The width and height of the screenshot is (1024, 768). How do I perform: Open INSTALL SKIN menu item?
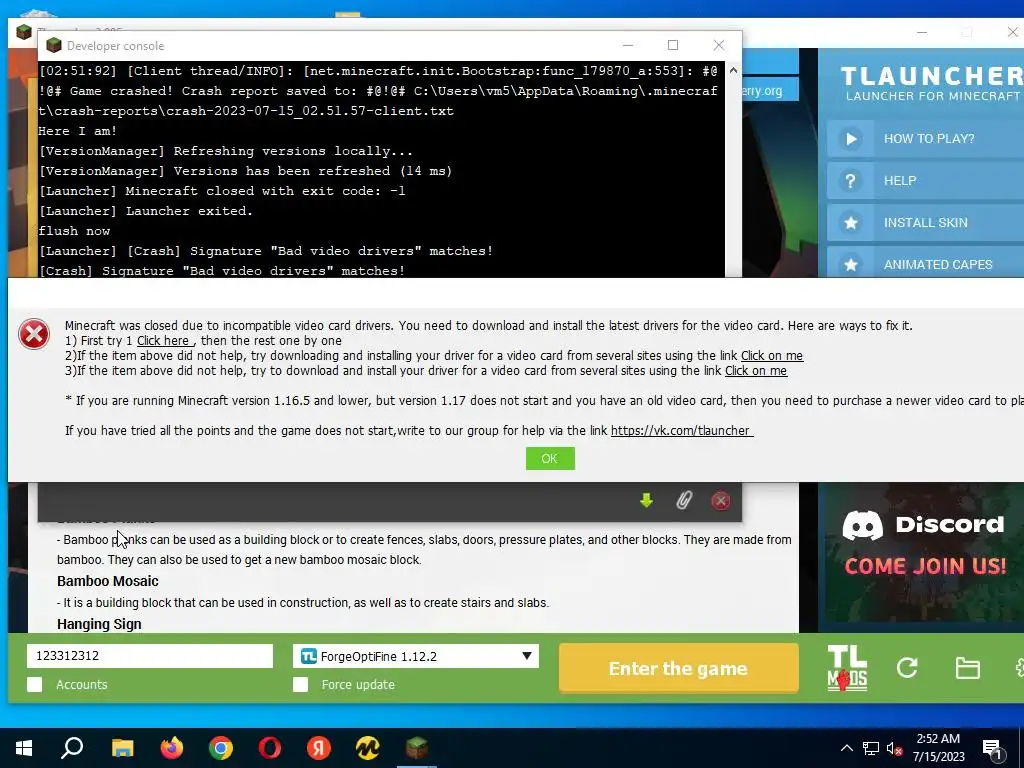click(925, 223)
